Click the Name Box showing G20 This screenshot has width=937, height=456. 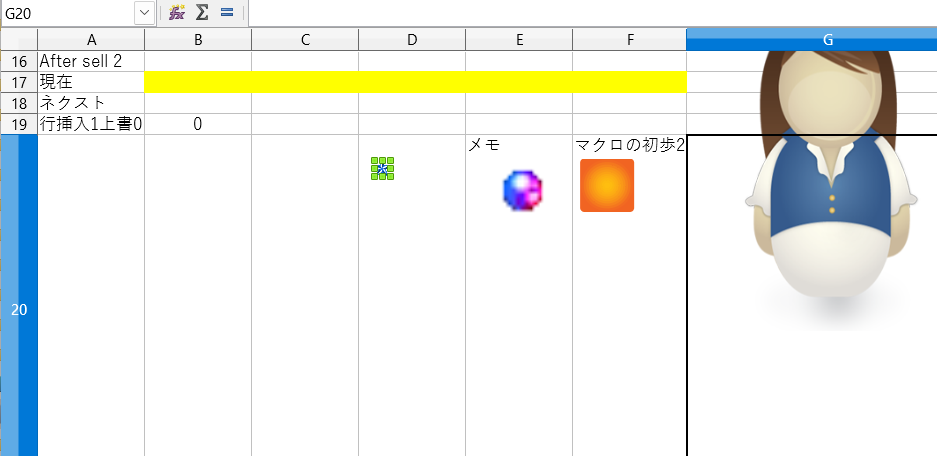pyautogui.click(x=68, y=13)
